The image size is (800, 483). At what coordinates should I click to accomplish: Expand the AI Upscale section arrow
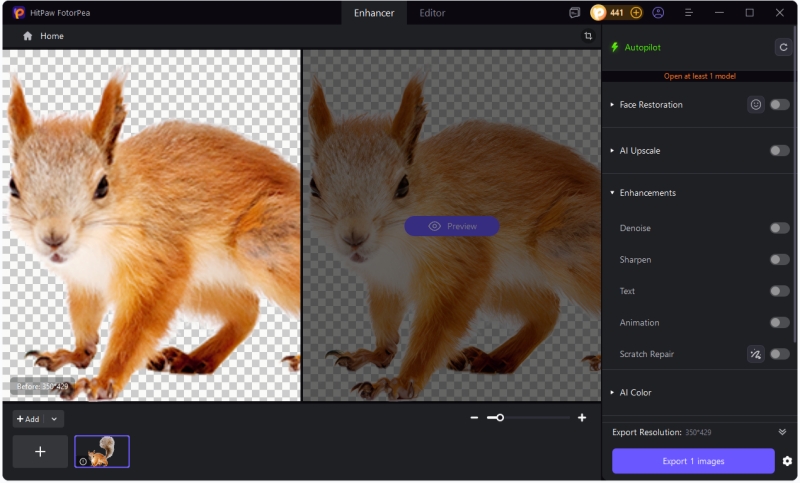click(612, 150)
